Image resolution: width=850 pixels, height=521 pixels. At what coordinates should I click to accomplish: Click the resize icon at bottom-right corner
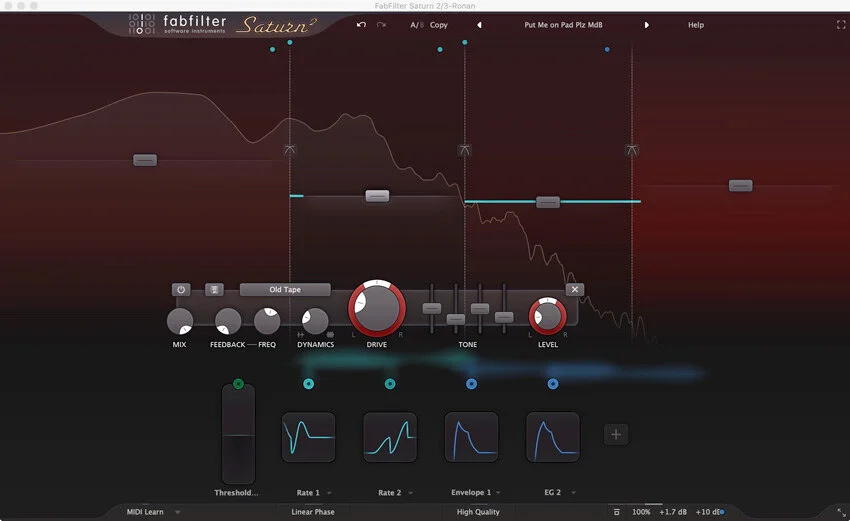(841, 512)
